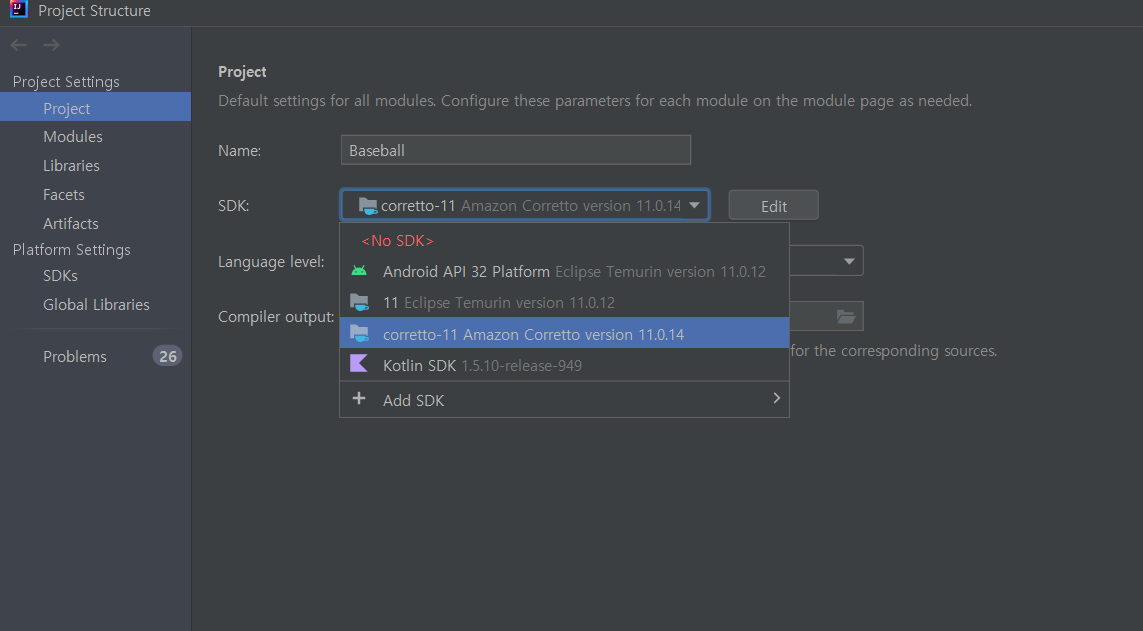Click the Language level label
The height and width of the screenshot is (631, 1143).
[271, 262]
